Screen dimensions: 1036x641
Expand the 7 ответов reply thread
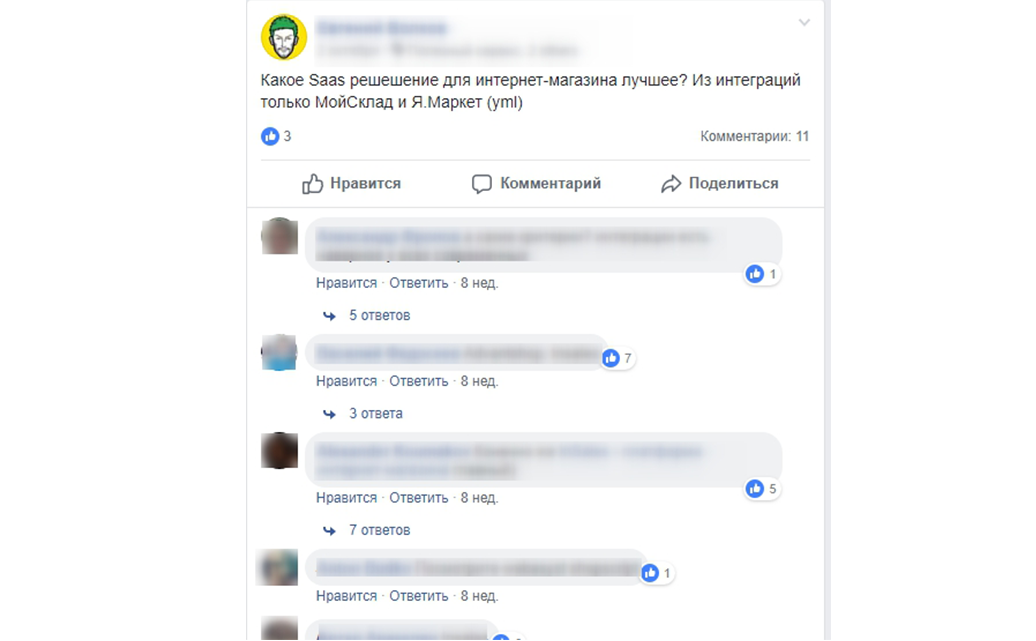[x=379, y=530]
